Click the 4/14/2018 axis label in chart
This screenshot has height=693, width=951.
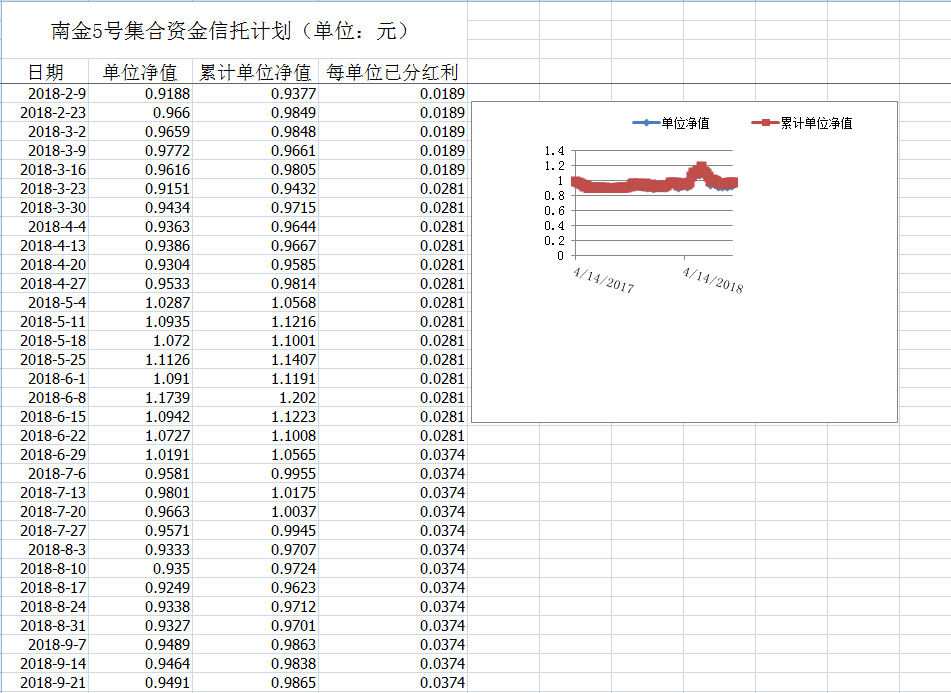click(x=713, y=280)
